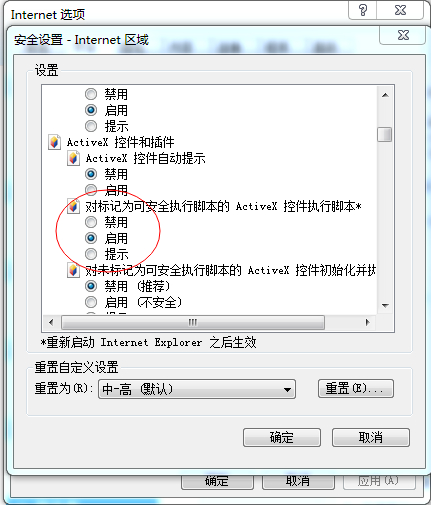The width and height of the screenshot is (431, 505).
Task: Click the down arrow of the vertical scrollbar
Action: tap(385, 305)
